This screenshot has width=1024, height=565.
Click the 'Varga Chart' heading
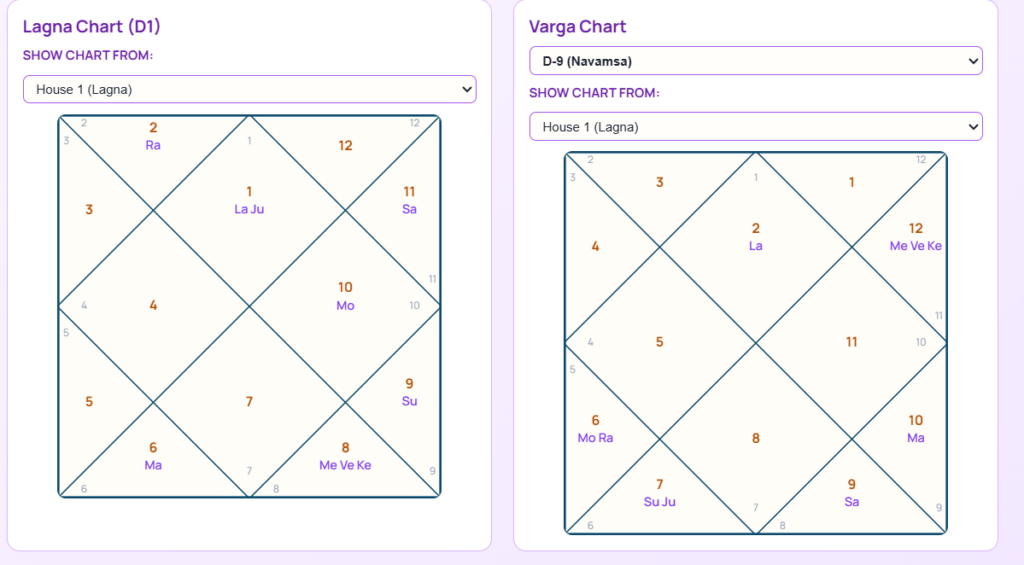pyautogui.click(x=577, y=27)
